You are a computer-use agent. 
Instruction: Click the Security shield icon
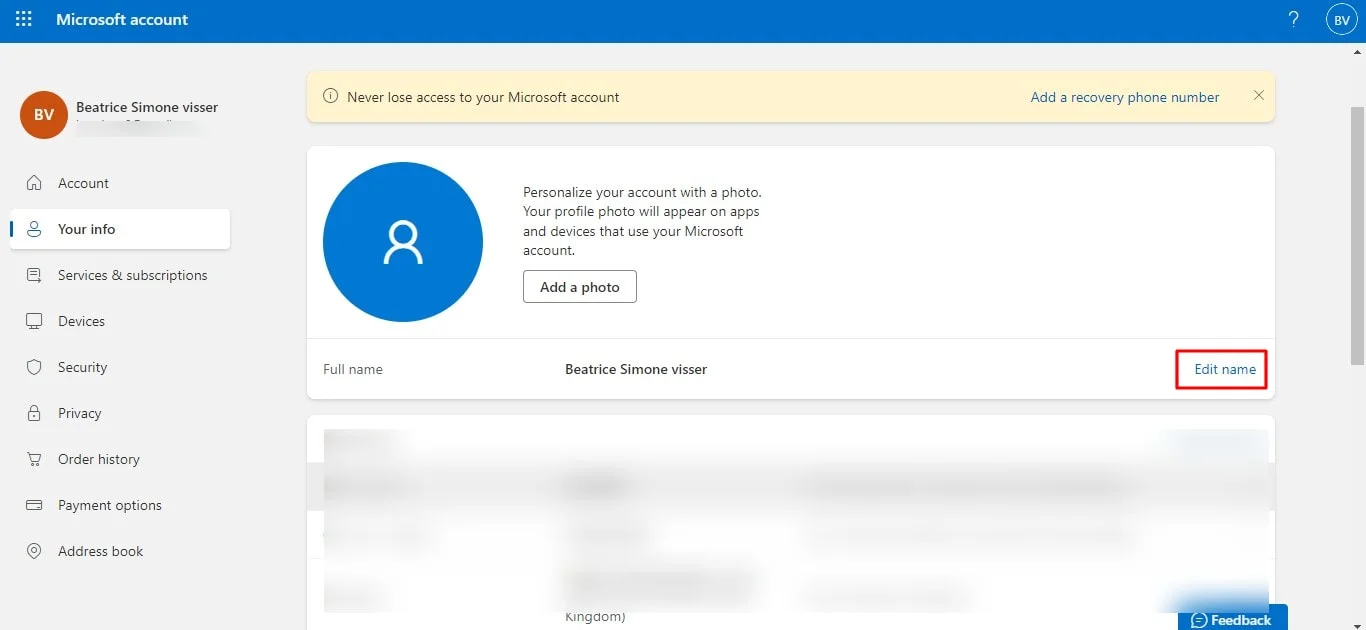point(35,367)
